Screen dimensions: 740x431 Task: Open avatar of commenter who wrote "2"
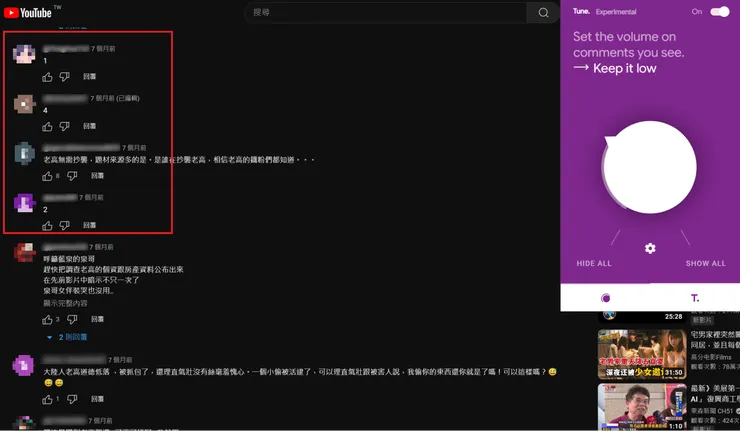pos(24,203)
